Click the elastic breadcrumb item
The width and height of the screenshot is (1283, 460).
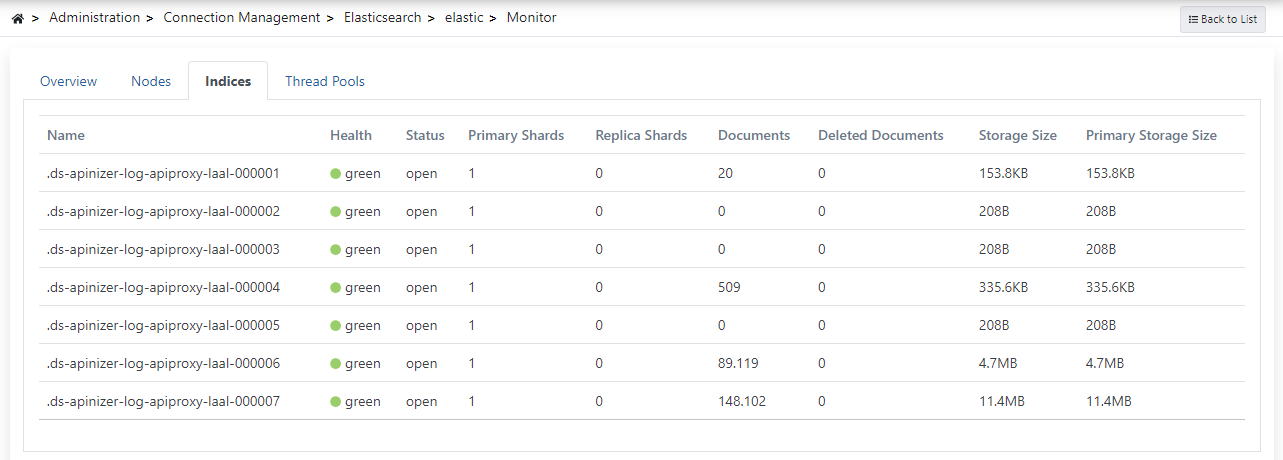click(465, 18)
